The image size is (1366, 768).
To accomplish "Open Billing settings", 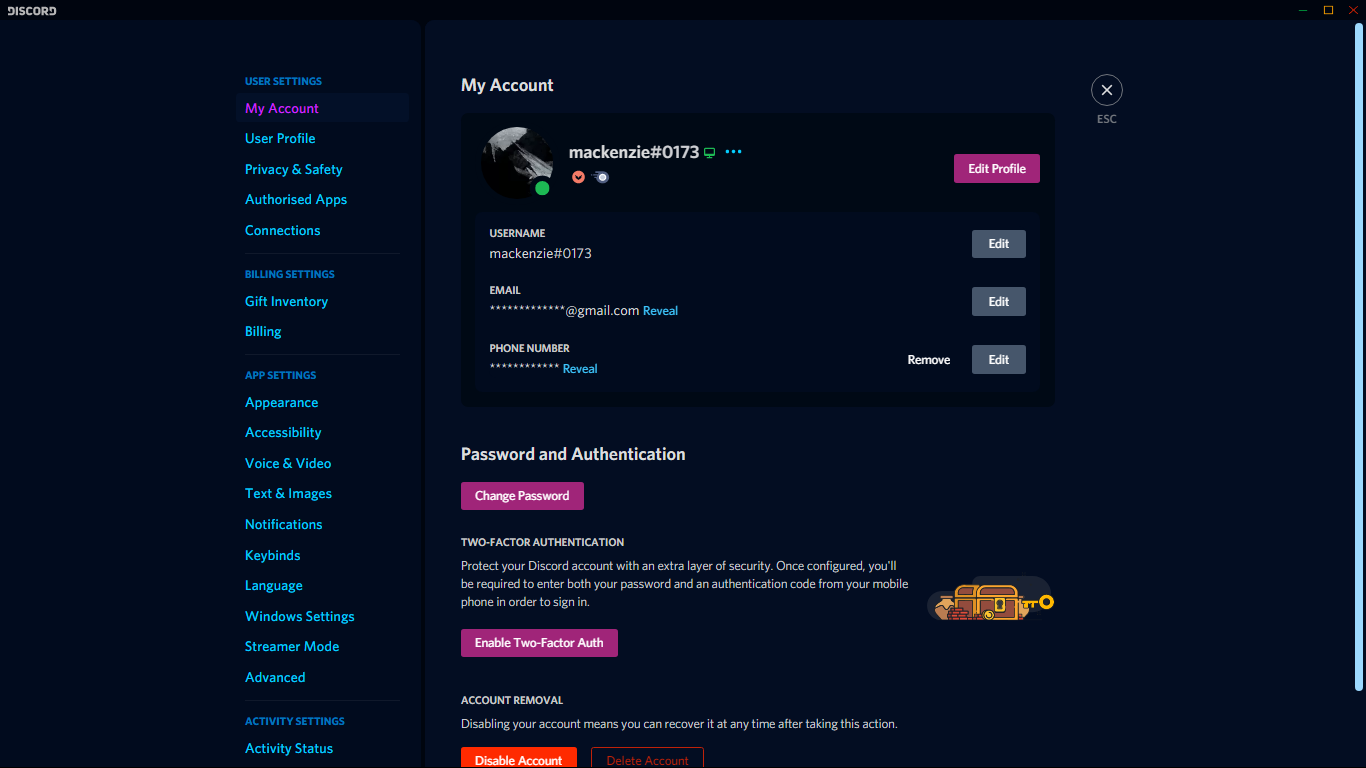I will 323,332.
